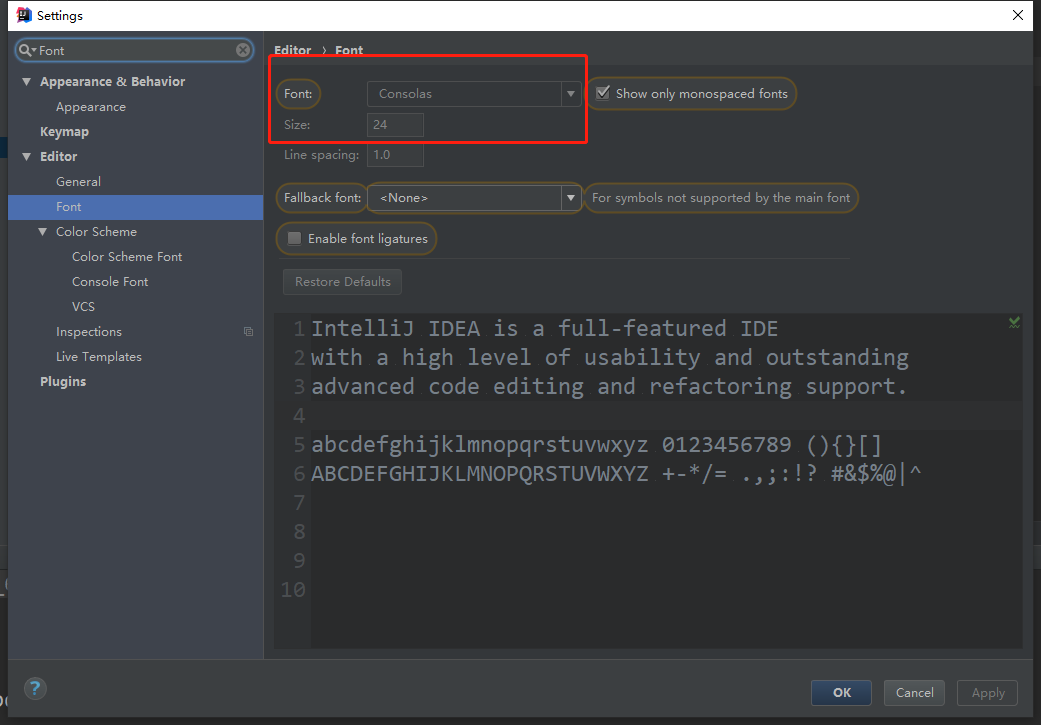Click the Line spacing field showing 1.0

[395, 155]
